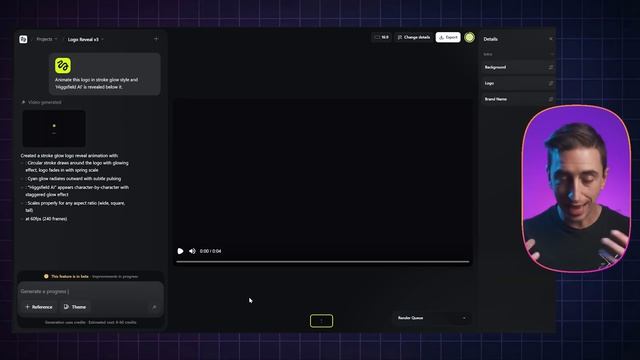Click the send prompt icon

click(154, 307)
